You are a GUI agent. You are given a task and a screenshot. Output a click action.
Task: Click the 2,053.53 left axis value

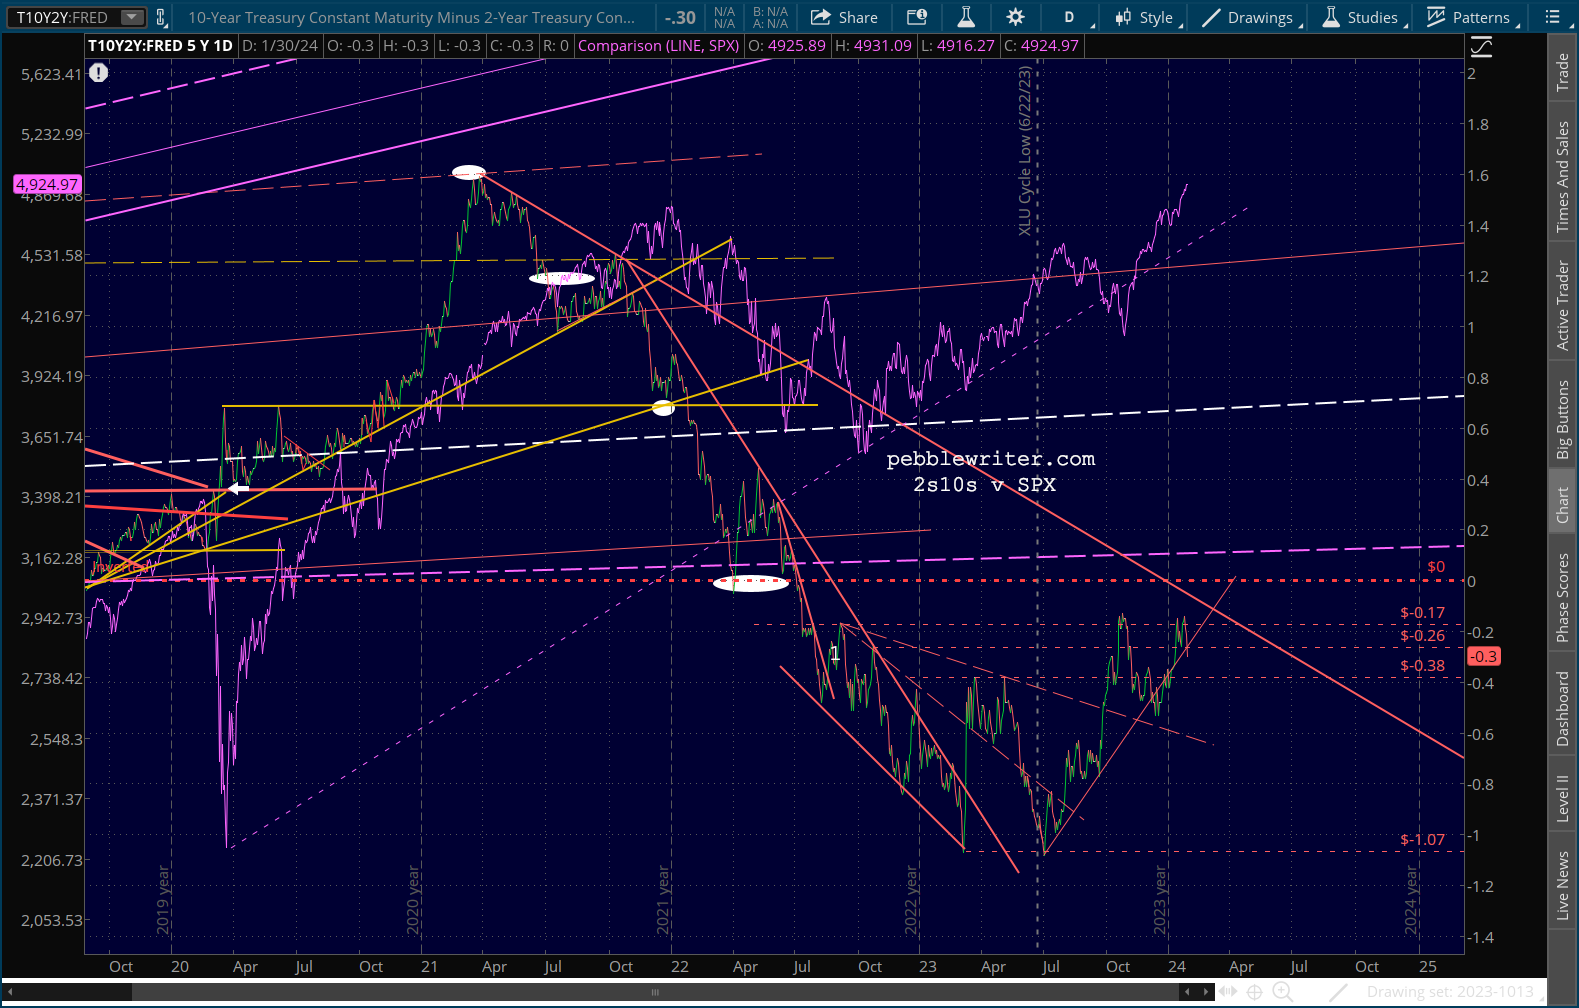coord(52,920)
